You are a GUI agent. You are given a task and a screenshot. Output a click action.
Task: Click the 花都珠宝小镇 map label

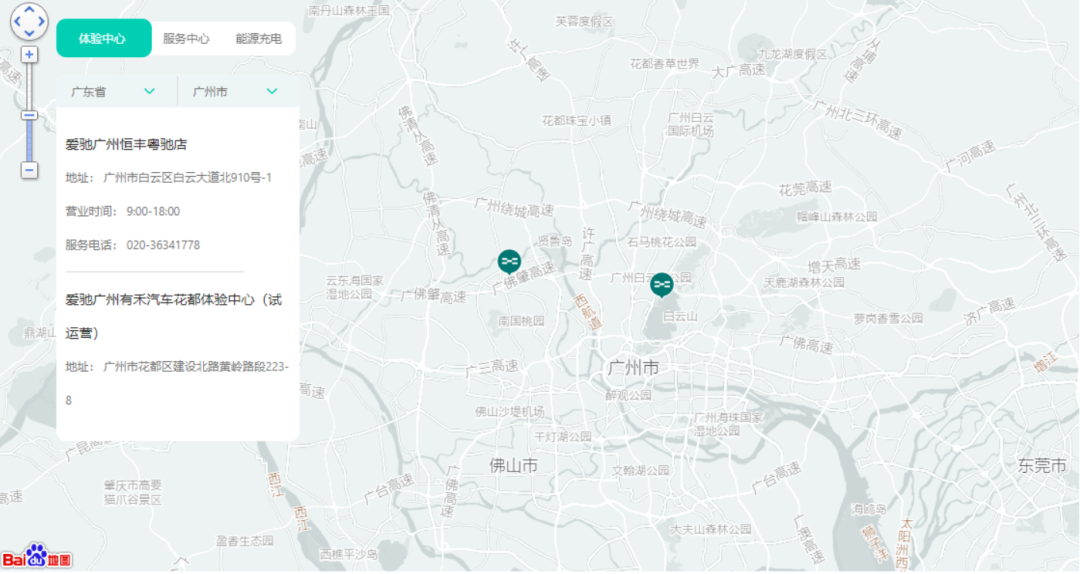point(577,121)
